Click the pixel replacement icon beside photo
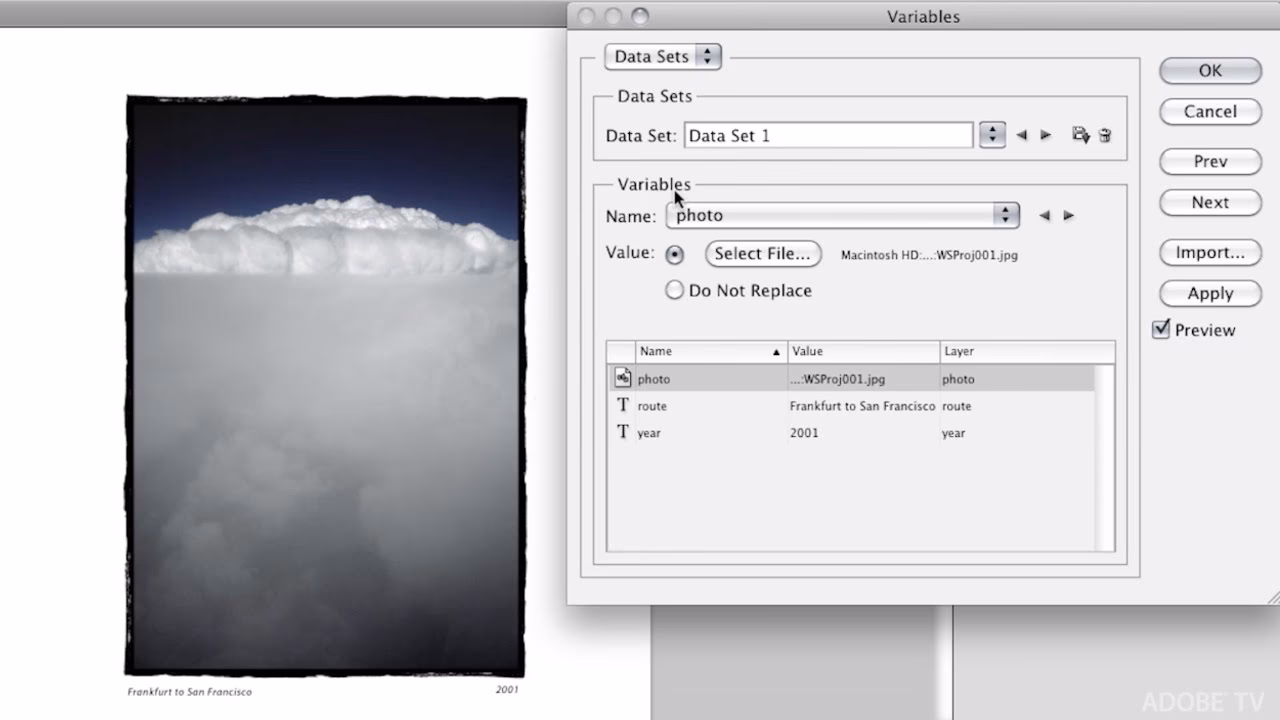Viewport: 1280px width, 720px height. click(623, 377)
